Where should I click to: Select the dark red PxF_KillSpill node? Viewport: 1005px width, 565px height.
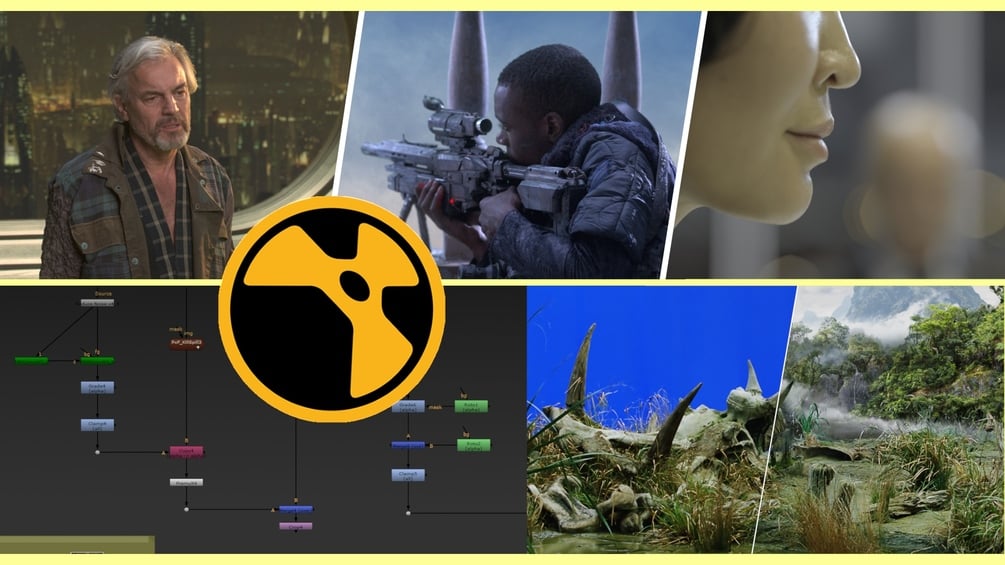[x=187, y=343]
